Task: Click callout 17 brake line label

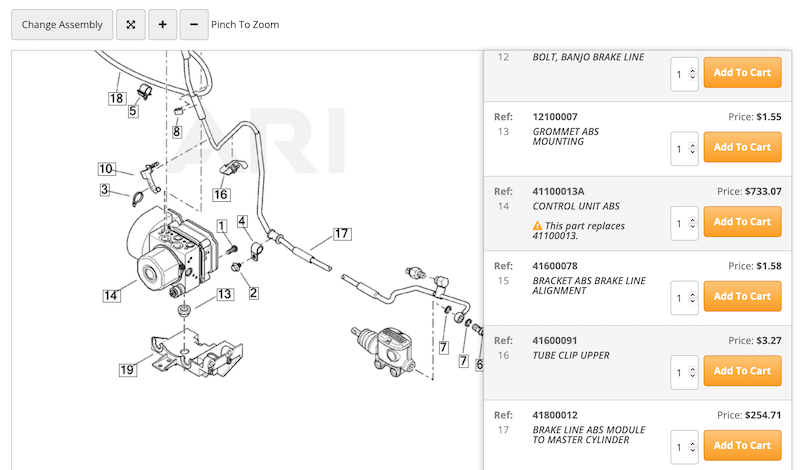Action: point(341,234)
